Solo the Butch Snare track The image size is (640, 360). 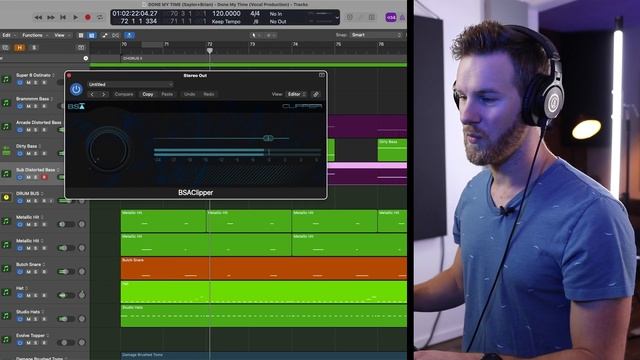click(x=36, y=272)
